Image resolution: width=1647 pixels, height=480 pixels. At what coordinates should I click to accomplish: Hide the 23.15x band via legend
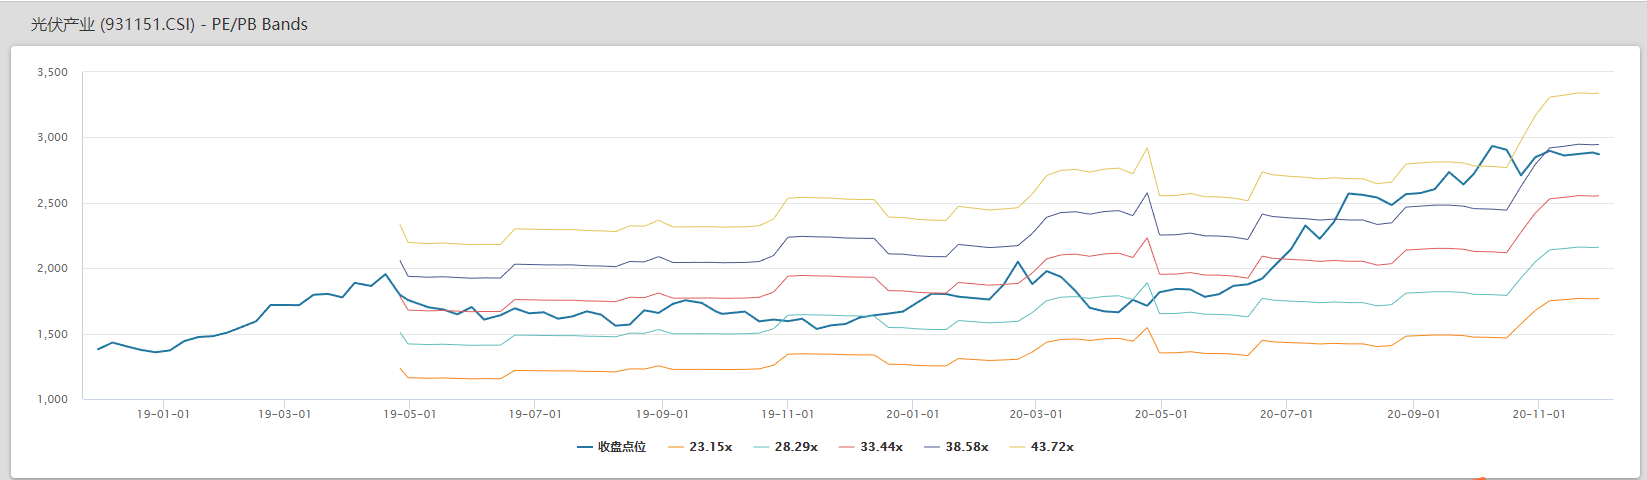710,447
